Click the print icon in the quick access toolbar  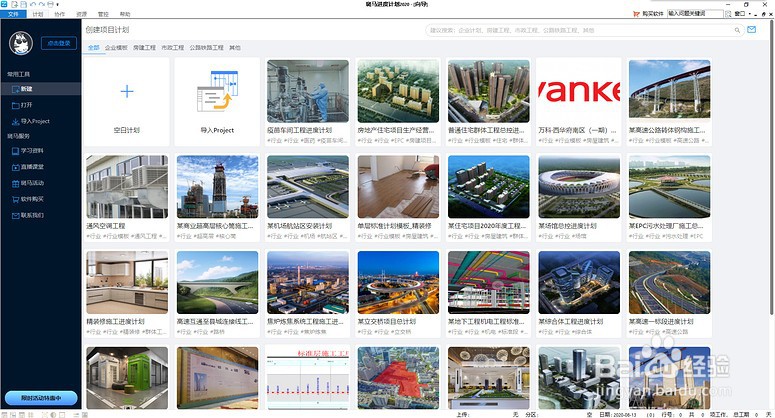[x=50, y=4]
